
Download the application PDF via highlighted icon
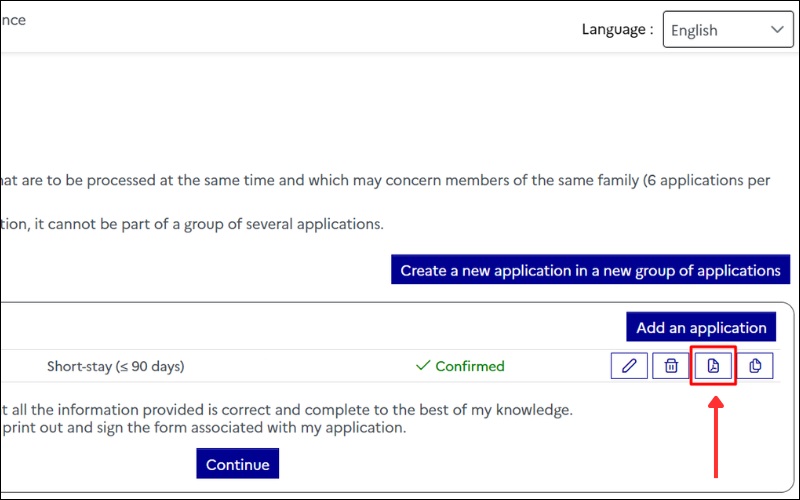713,366
